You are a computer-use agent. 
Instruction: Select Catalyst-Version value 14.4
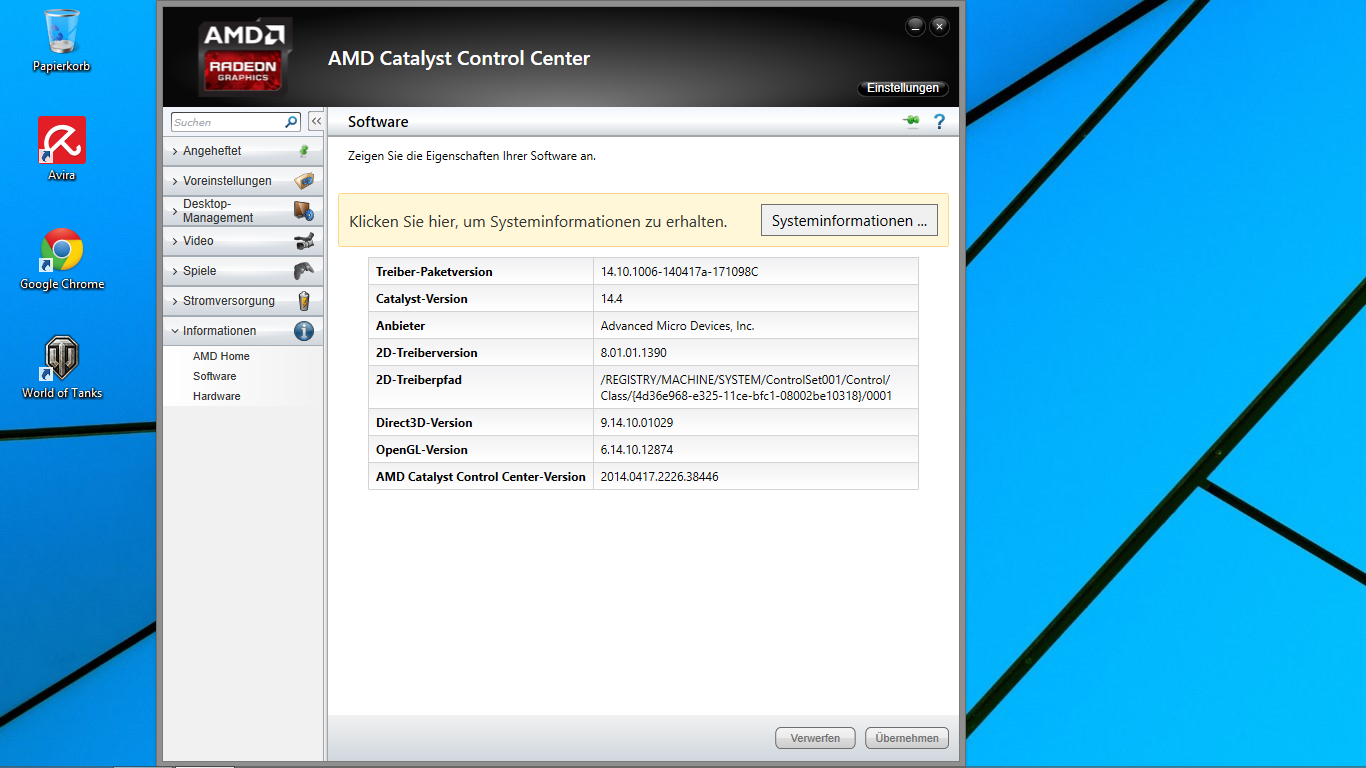click(611, 299)
